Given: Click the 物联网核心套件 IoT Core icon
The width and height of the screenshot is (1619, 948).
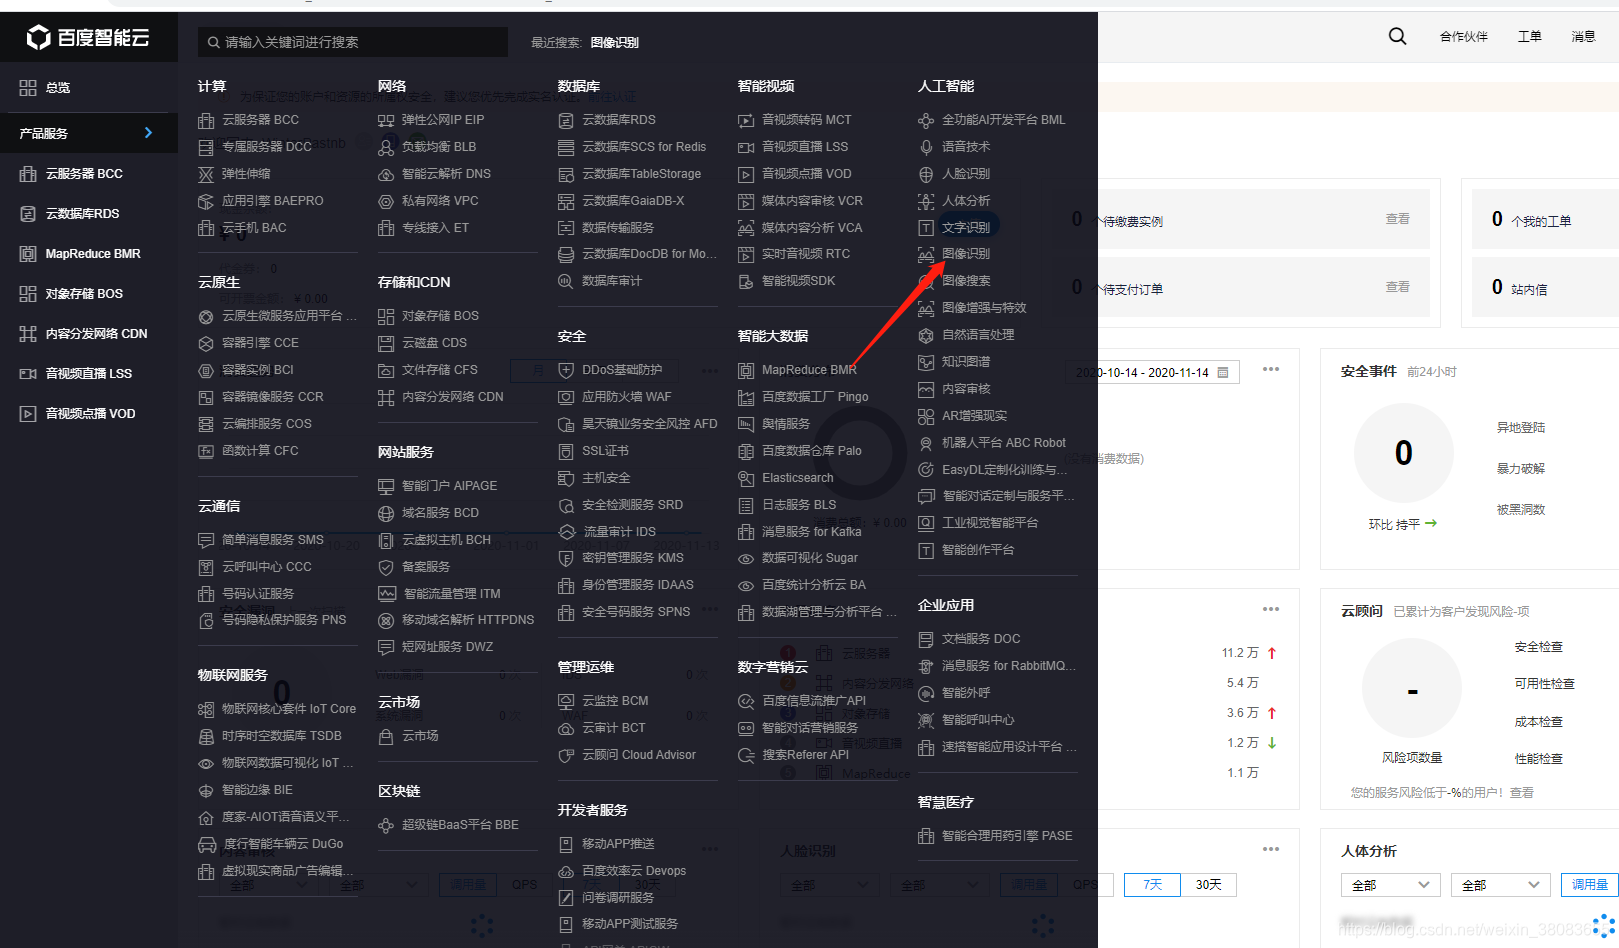Looking at the screenshot, I should pos(206,709).
